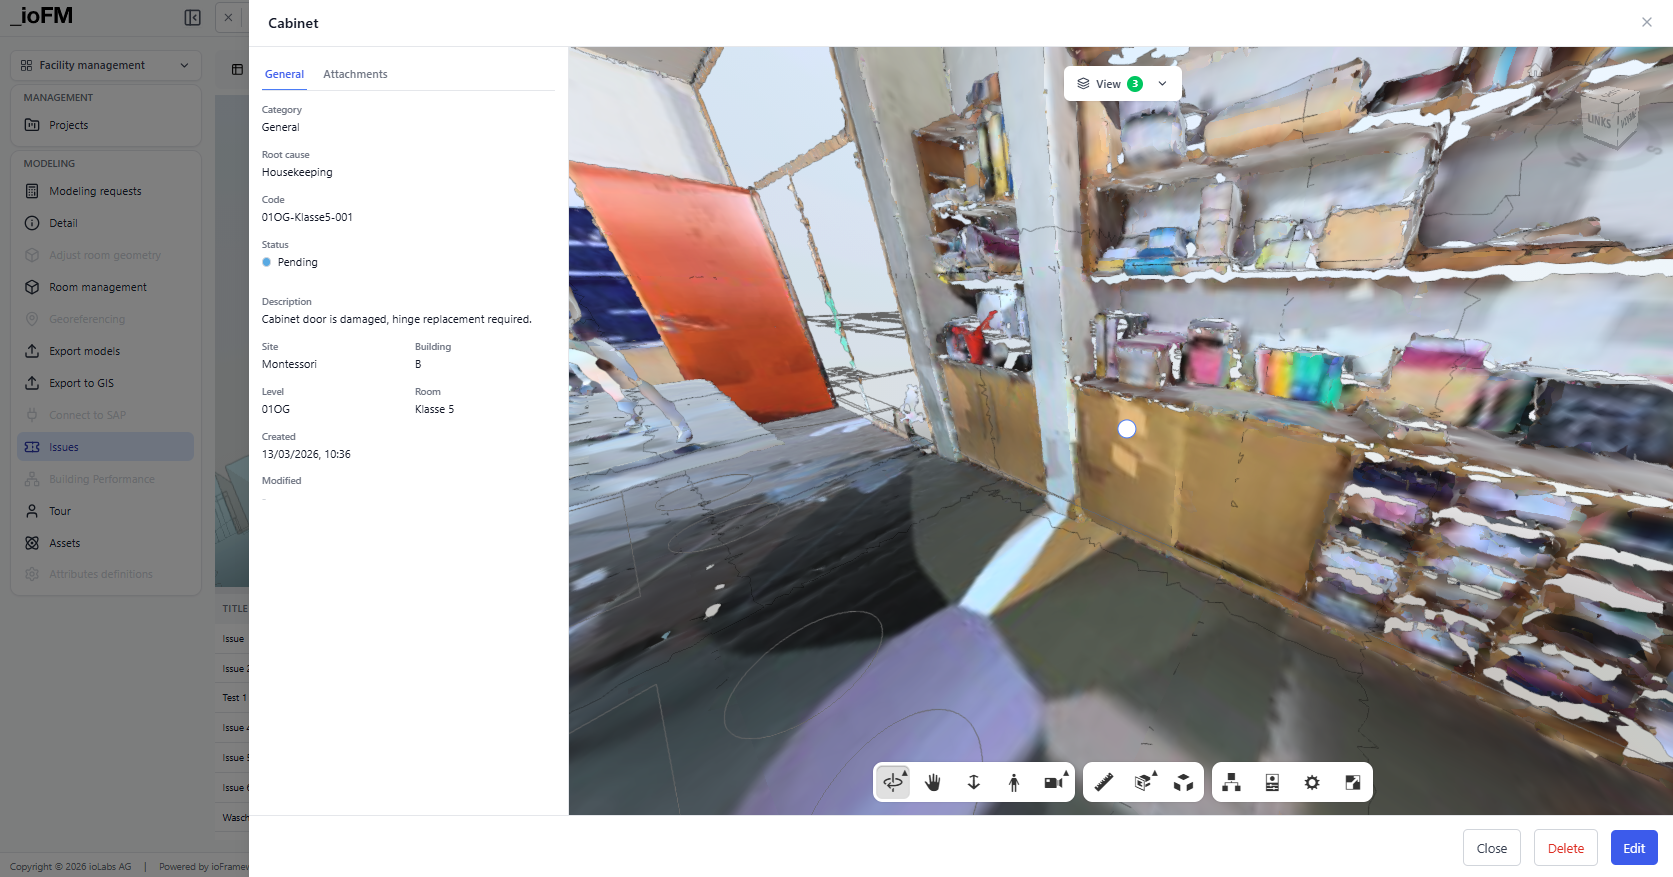This screenshot has height=877, width=1673.
Task: Expand the View layers dropdown
Action: click(x=1123, y=84)
